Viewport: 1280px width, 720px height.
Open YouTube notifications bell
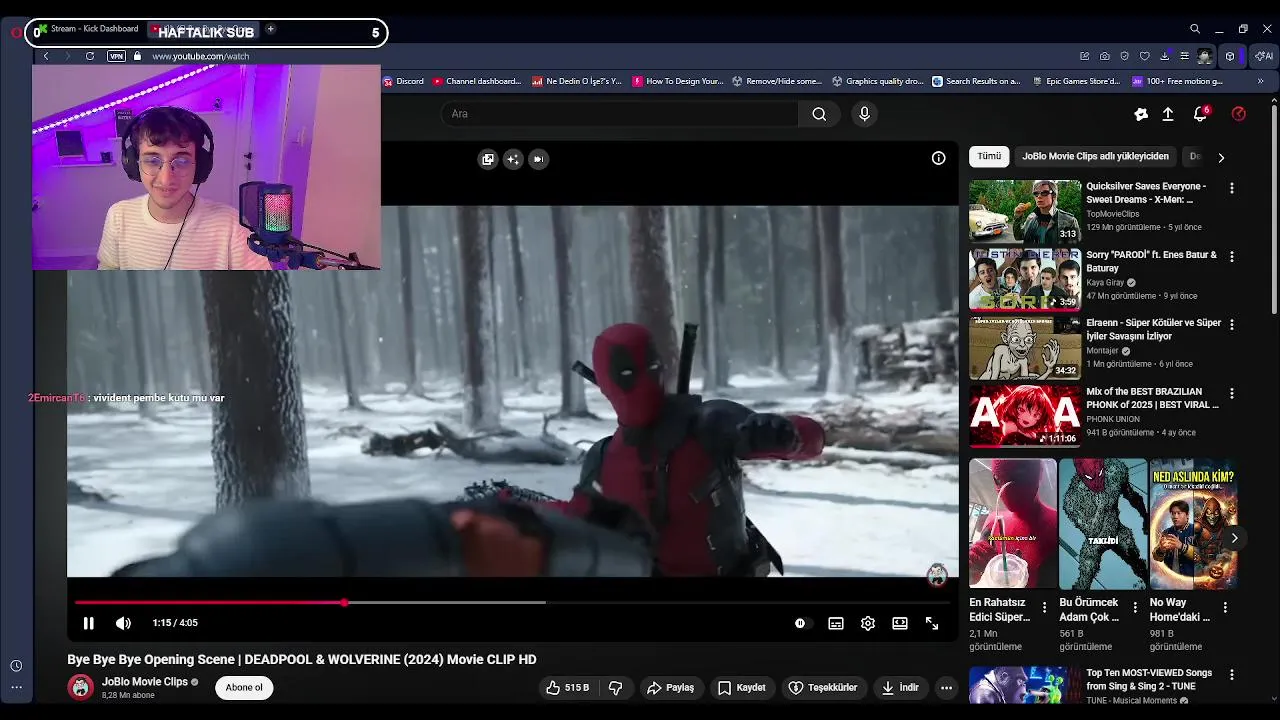click(x=1201, y=114)
